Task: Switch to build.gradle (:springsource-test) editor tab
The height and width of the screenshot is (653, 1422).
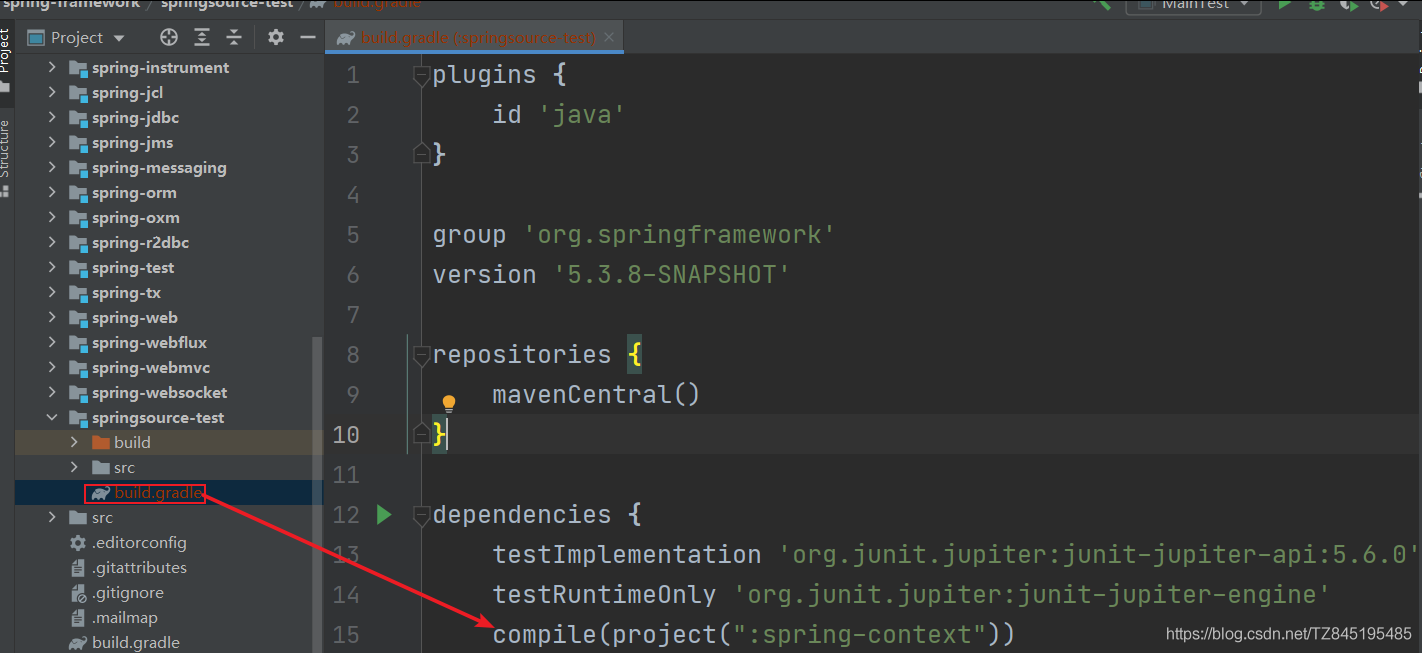Action: point(468,38)
